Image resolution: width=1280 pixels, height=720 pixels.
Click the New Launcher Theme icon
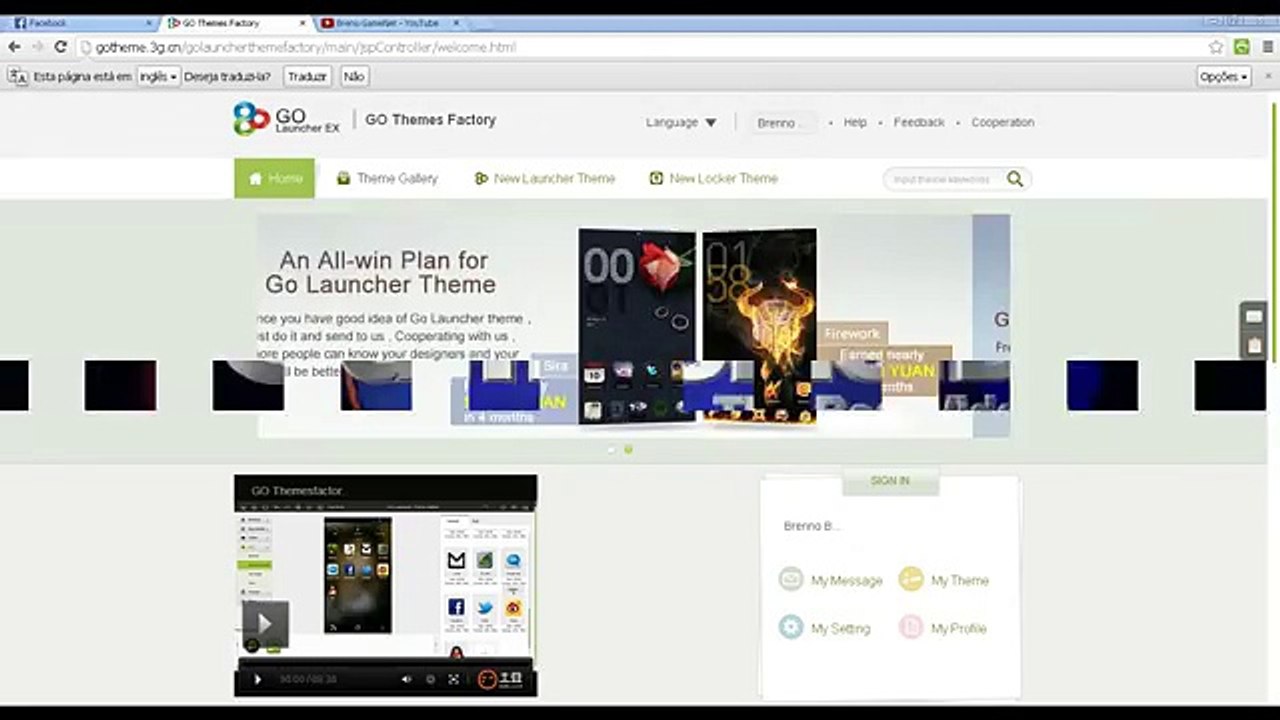pos(481,178)
